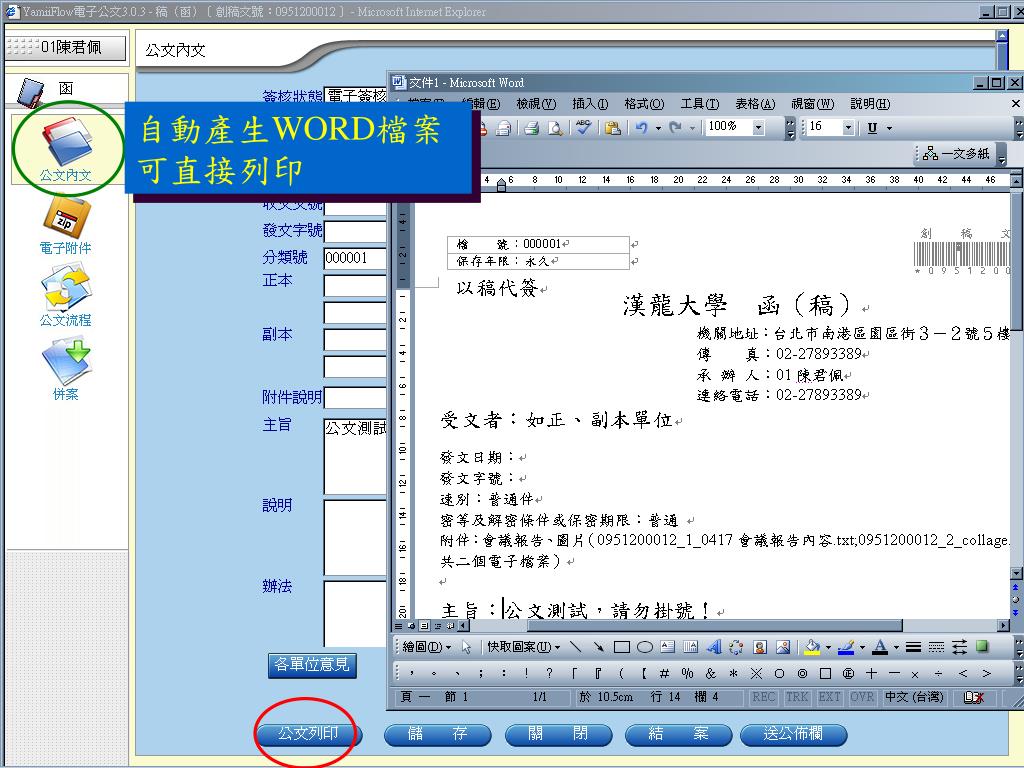Apply font color with A icon
This screenshot has height=768, width=1024.
880,647
